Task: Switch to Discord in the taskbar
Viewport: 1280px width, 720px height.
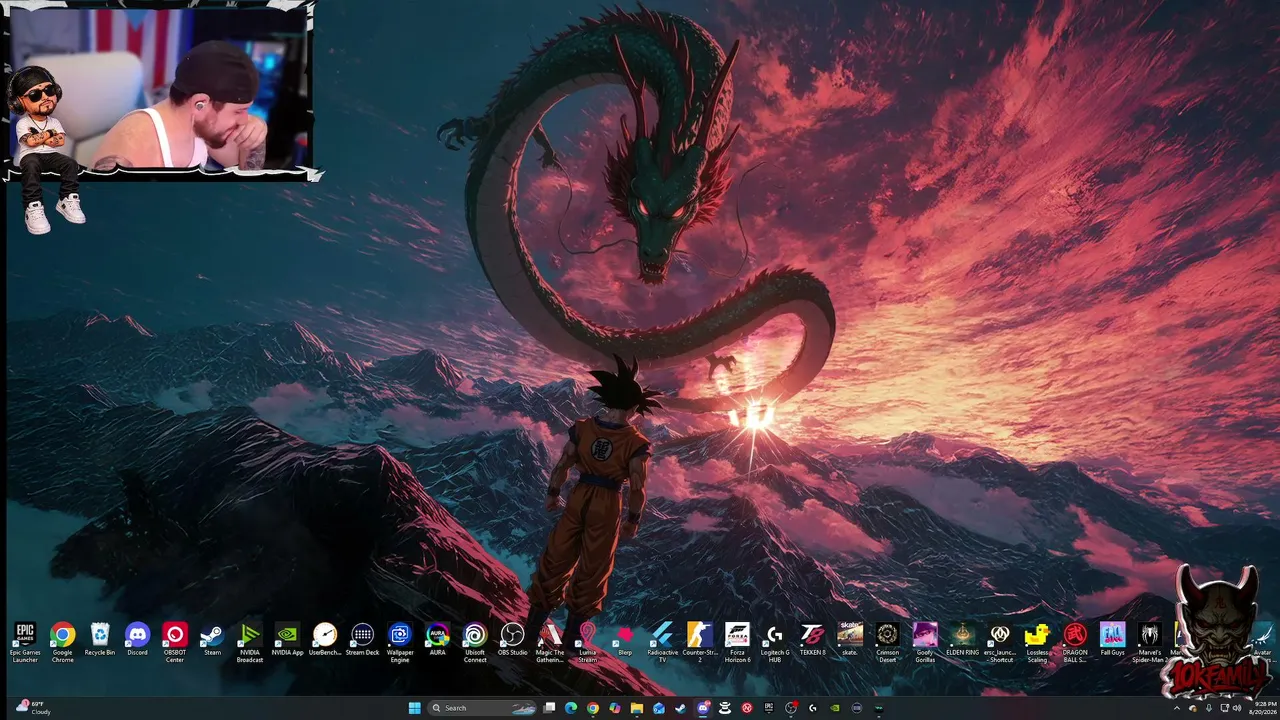Action: (703, 708)
